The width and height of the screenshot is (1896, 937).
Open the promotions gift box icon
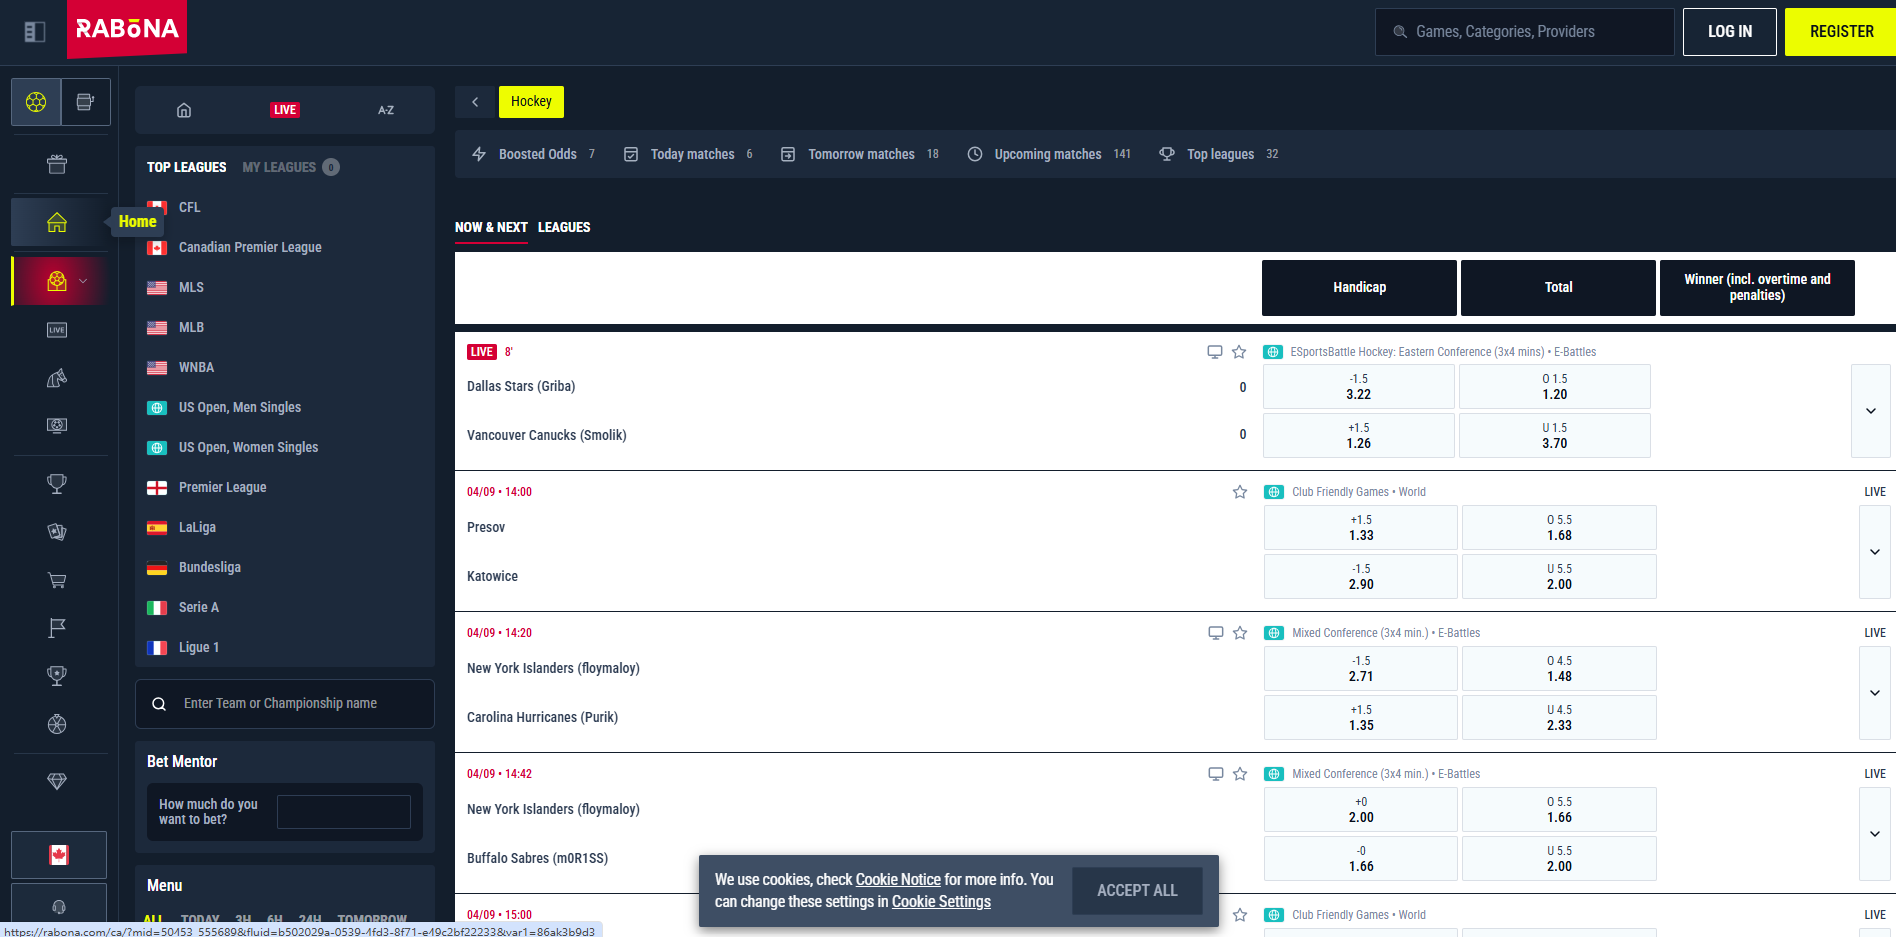(x=57, y=164)
